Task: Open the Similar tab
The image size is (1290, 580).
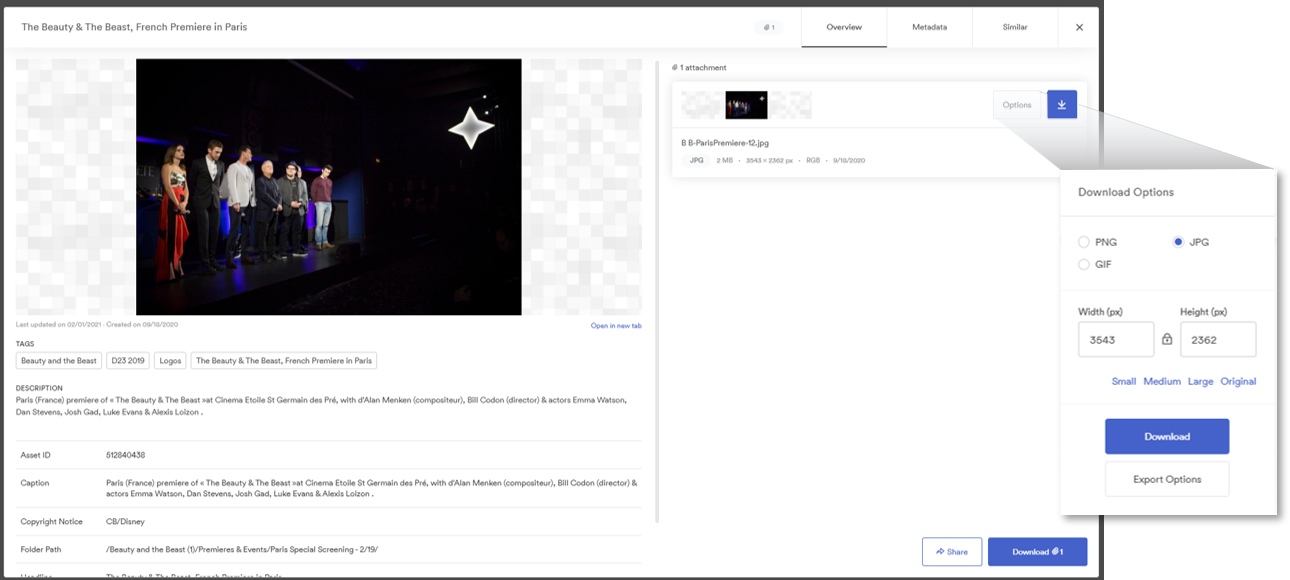Action: (x=1014, y=27)
